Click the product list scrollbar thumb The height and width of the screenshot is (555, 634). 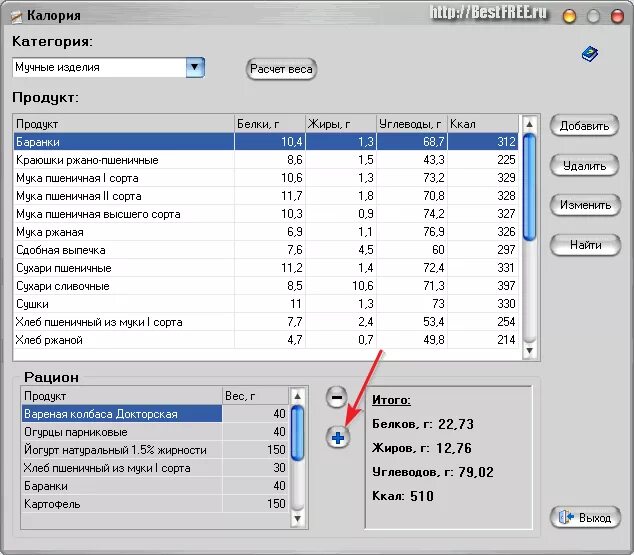click(529, 187)
